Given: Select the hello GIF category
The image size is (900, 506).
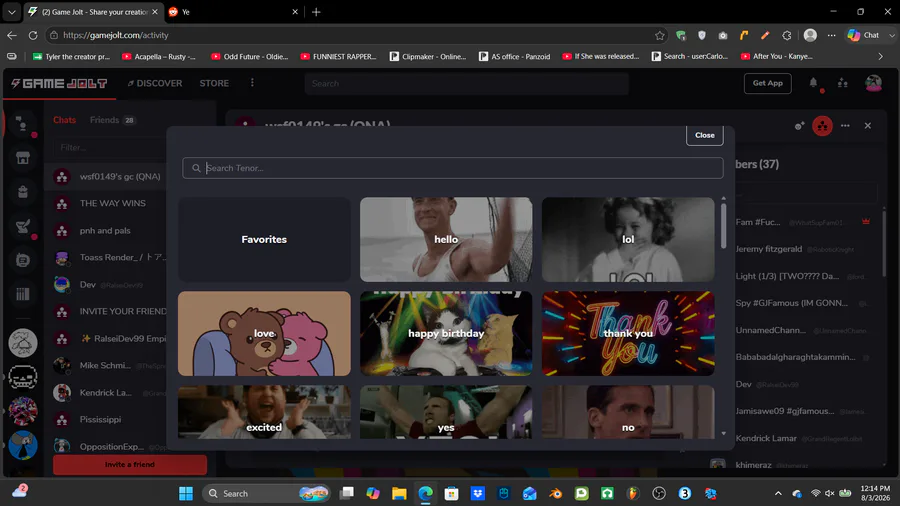Looking at the screenshot, I should (446, 239).
